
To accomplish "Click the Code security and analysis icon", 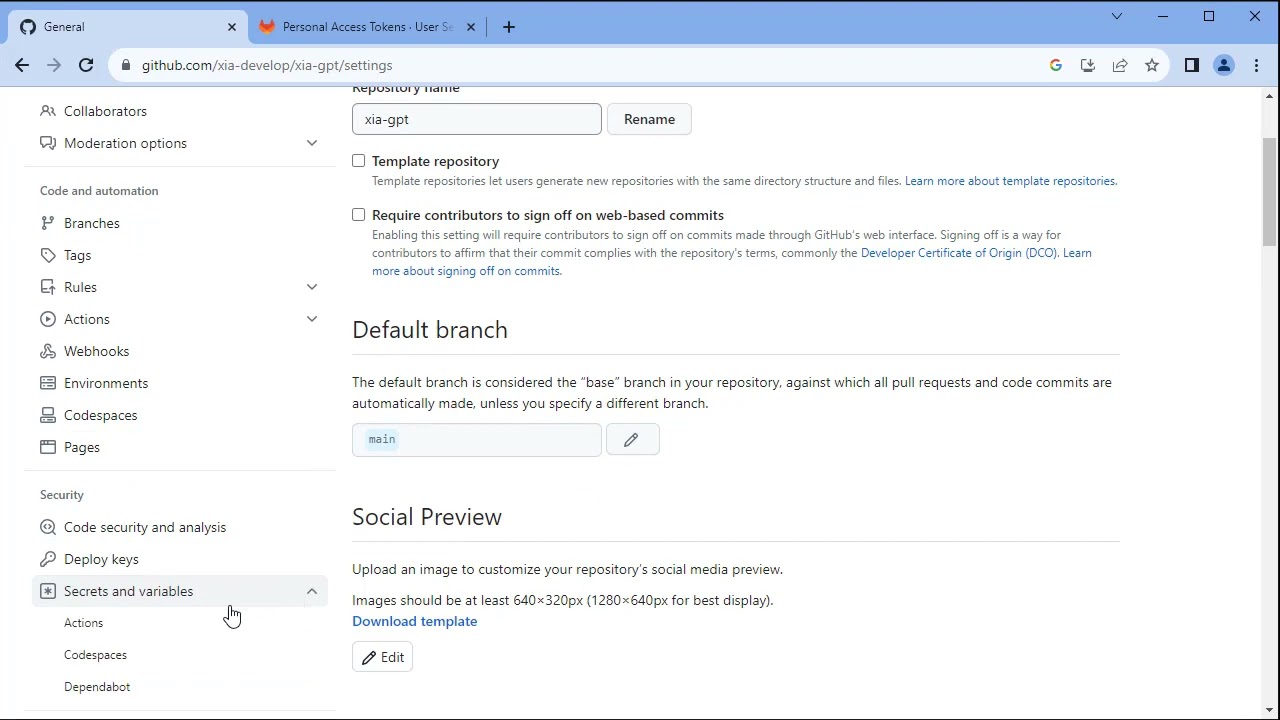I will pyautogui.click(x=48, y=527).
